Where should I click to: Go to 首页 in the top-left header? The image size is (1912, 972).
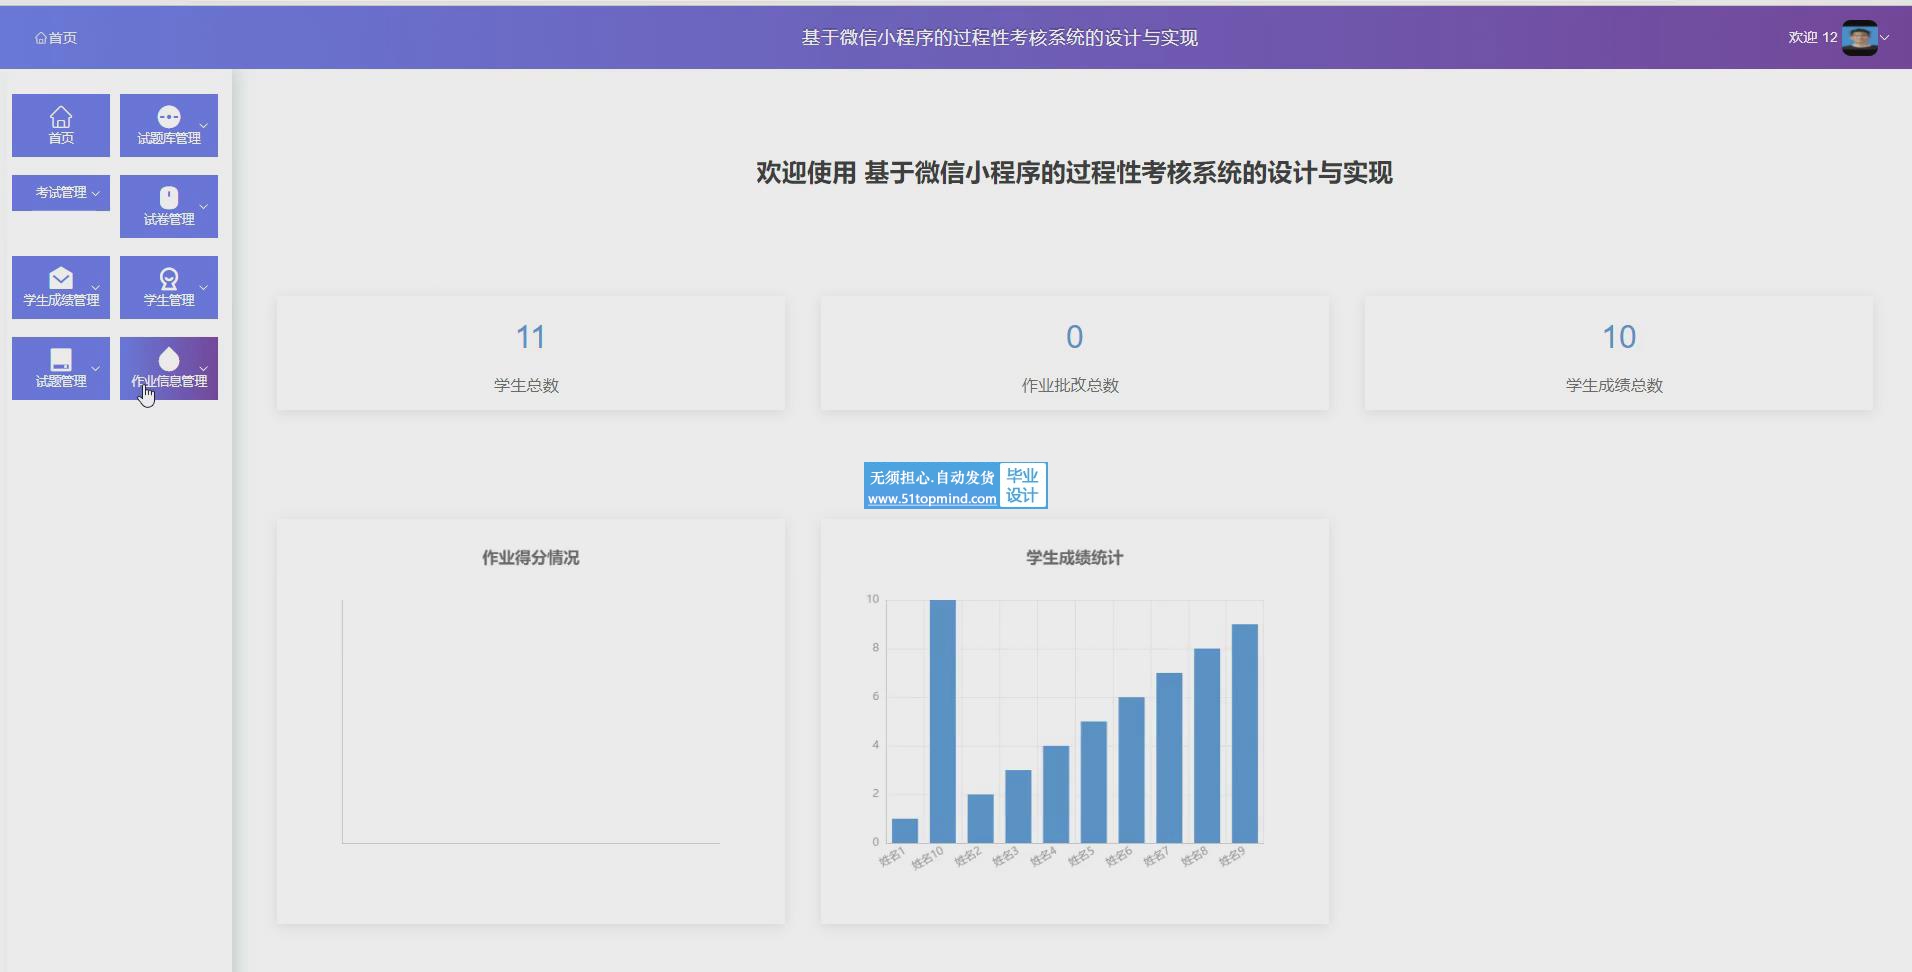[x=56, y=38]
